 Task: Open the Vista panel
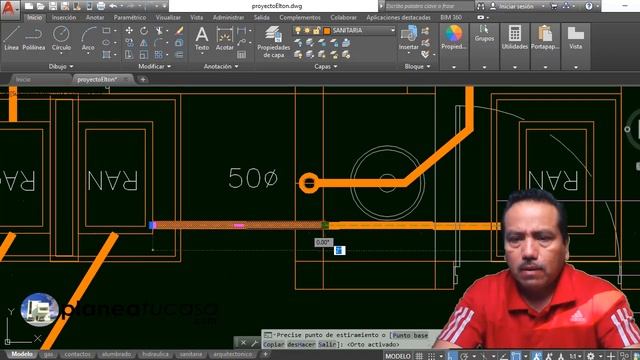[576, 38]
